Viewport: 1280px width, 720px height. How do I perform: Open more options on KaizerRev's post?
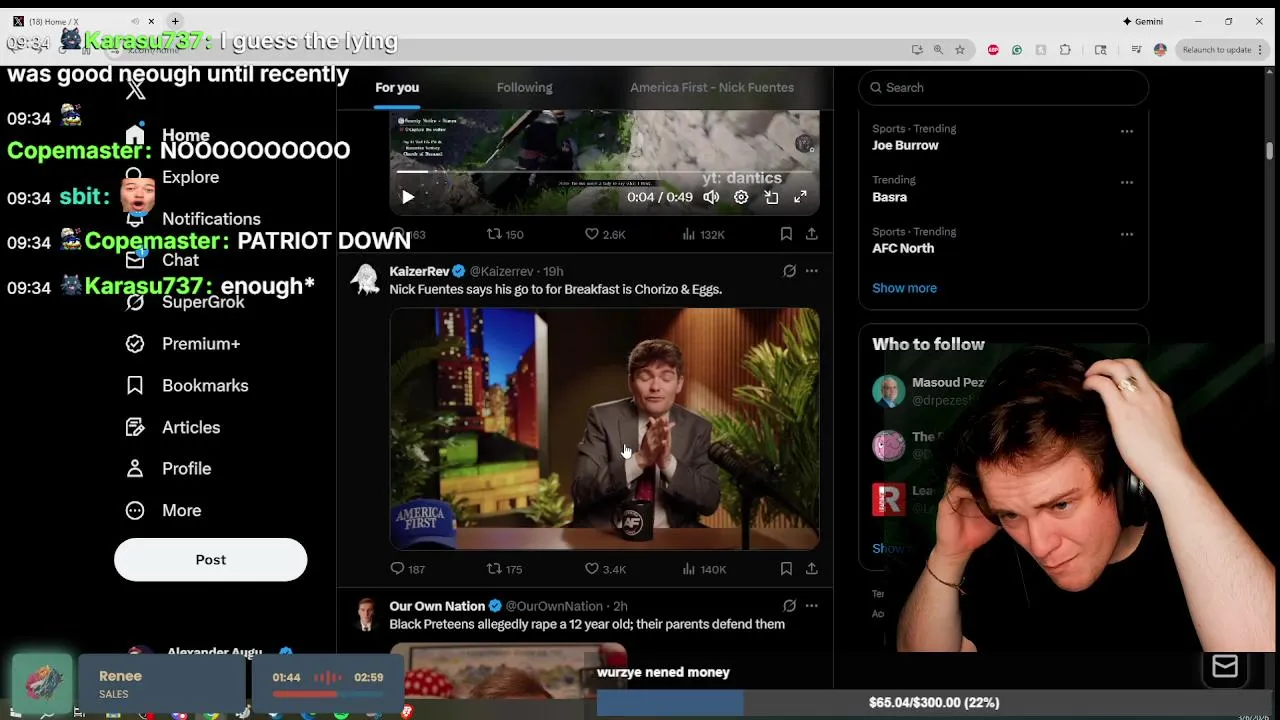click(x=812, y=271)
